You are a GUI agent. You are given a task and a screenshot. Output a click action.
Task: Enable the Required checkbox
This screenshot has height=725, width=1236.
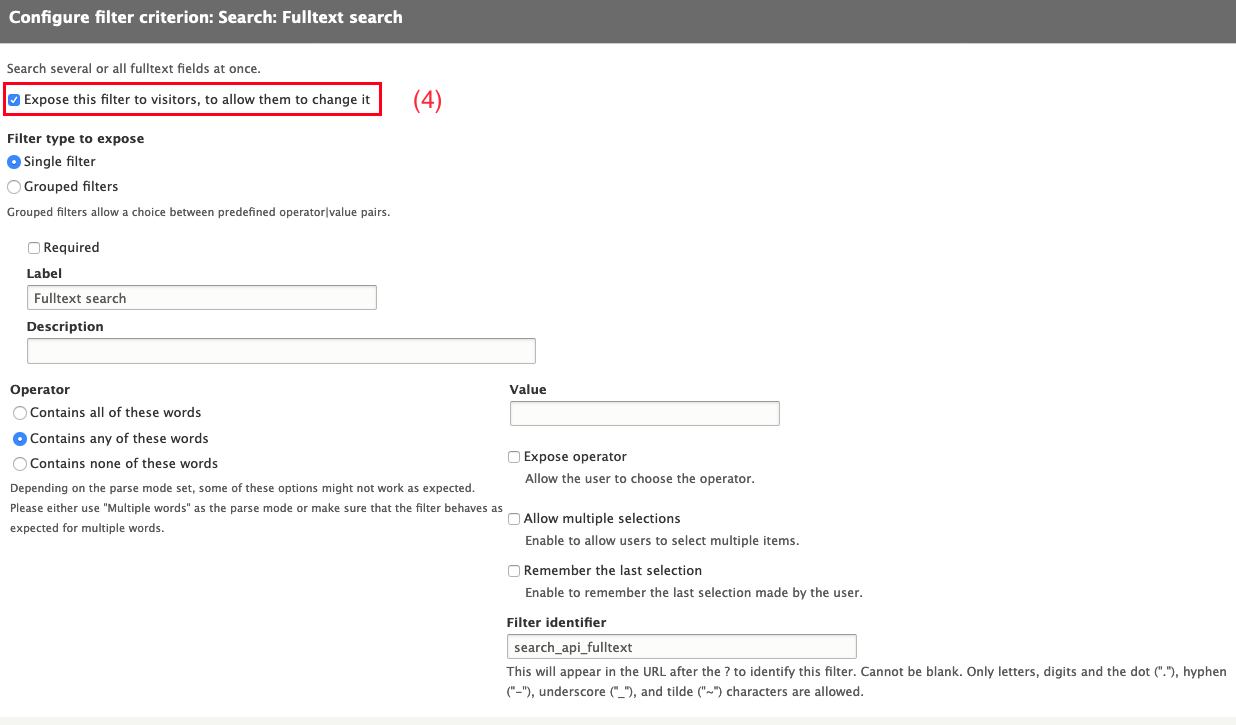click(x=34, y=248)
